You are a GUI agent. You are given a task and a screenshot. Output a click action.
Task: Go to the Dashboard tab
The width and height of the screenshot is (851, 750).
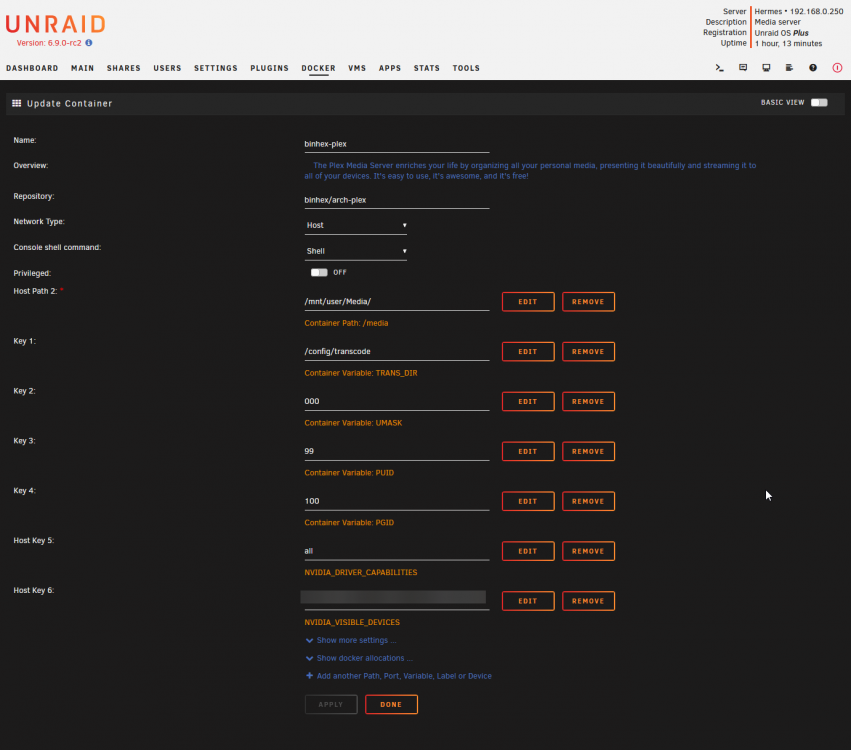[x=32, y=68]
